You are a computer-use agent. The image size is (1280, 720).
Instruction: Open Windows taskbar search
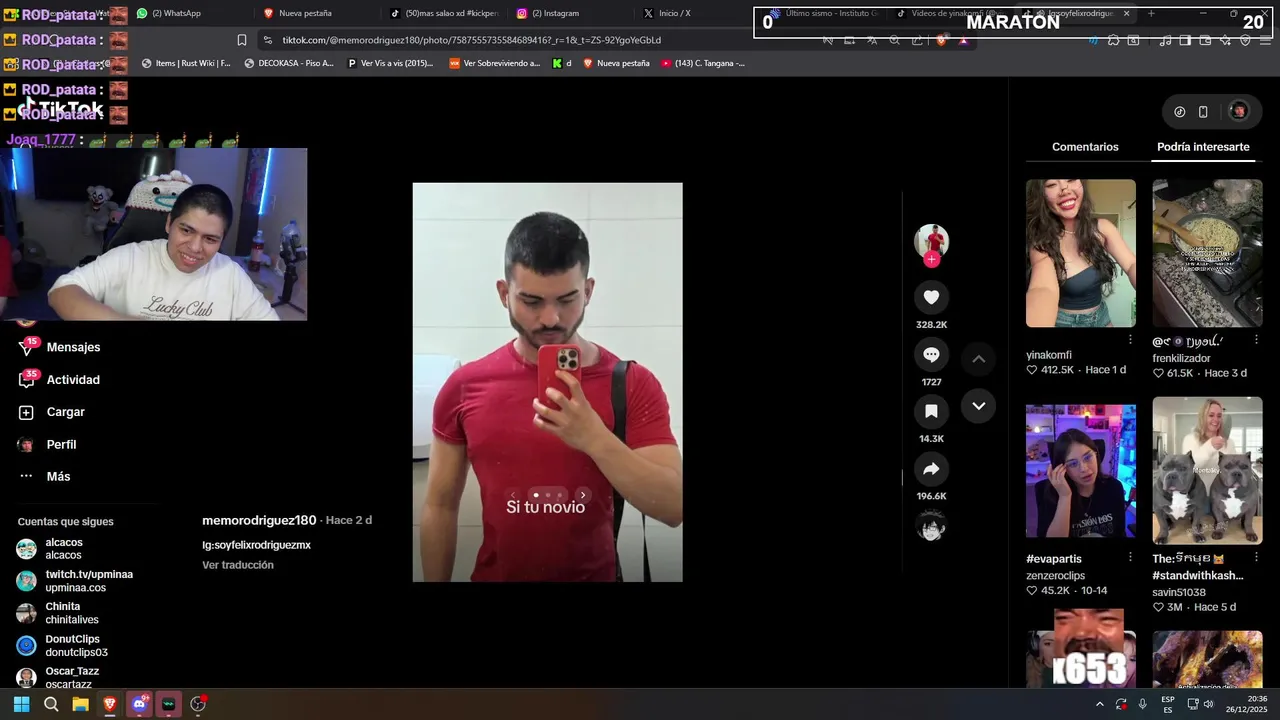click(x=51, y=704)
